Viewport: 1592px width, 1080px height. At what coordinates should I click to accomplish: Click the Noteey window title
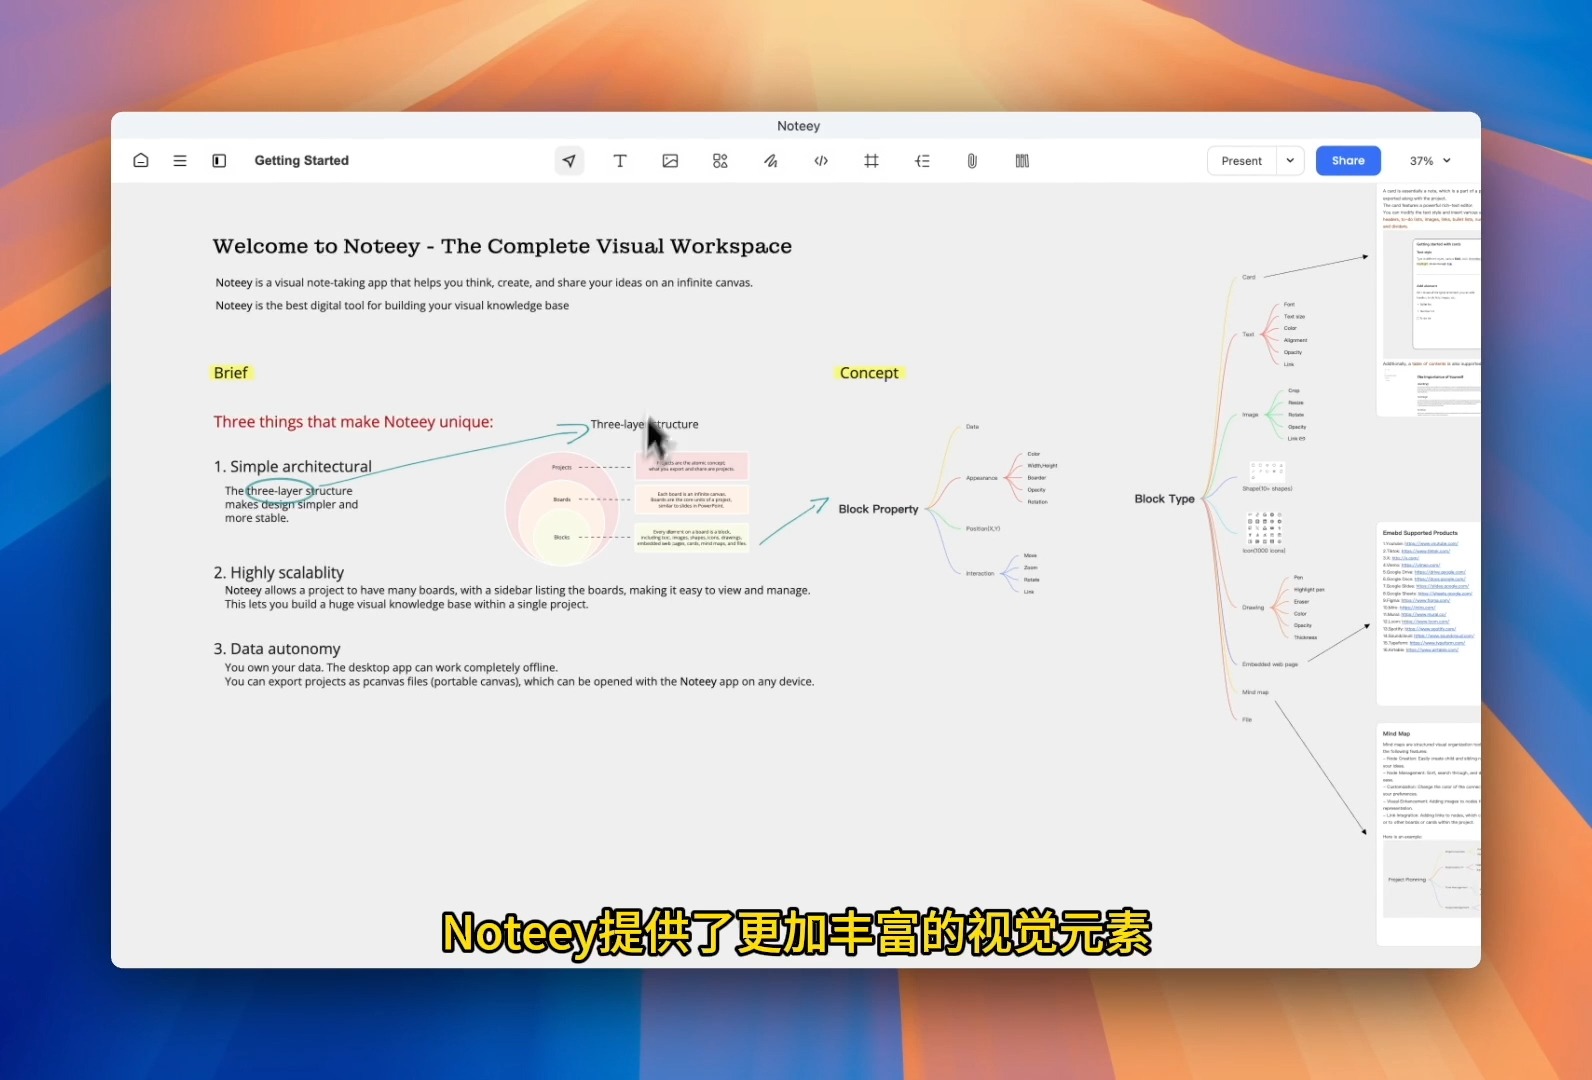coord(798,126)
